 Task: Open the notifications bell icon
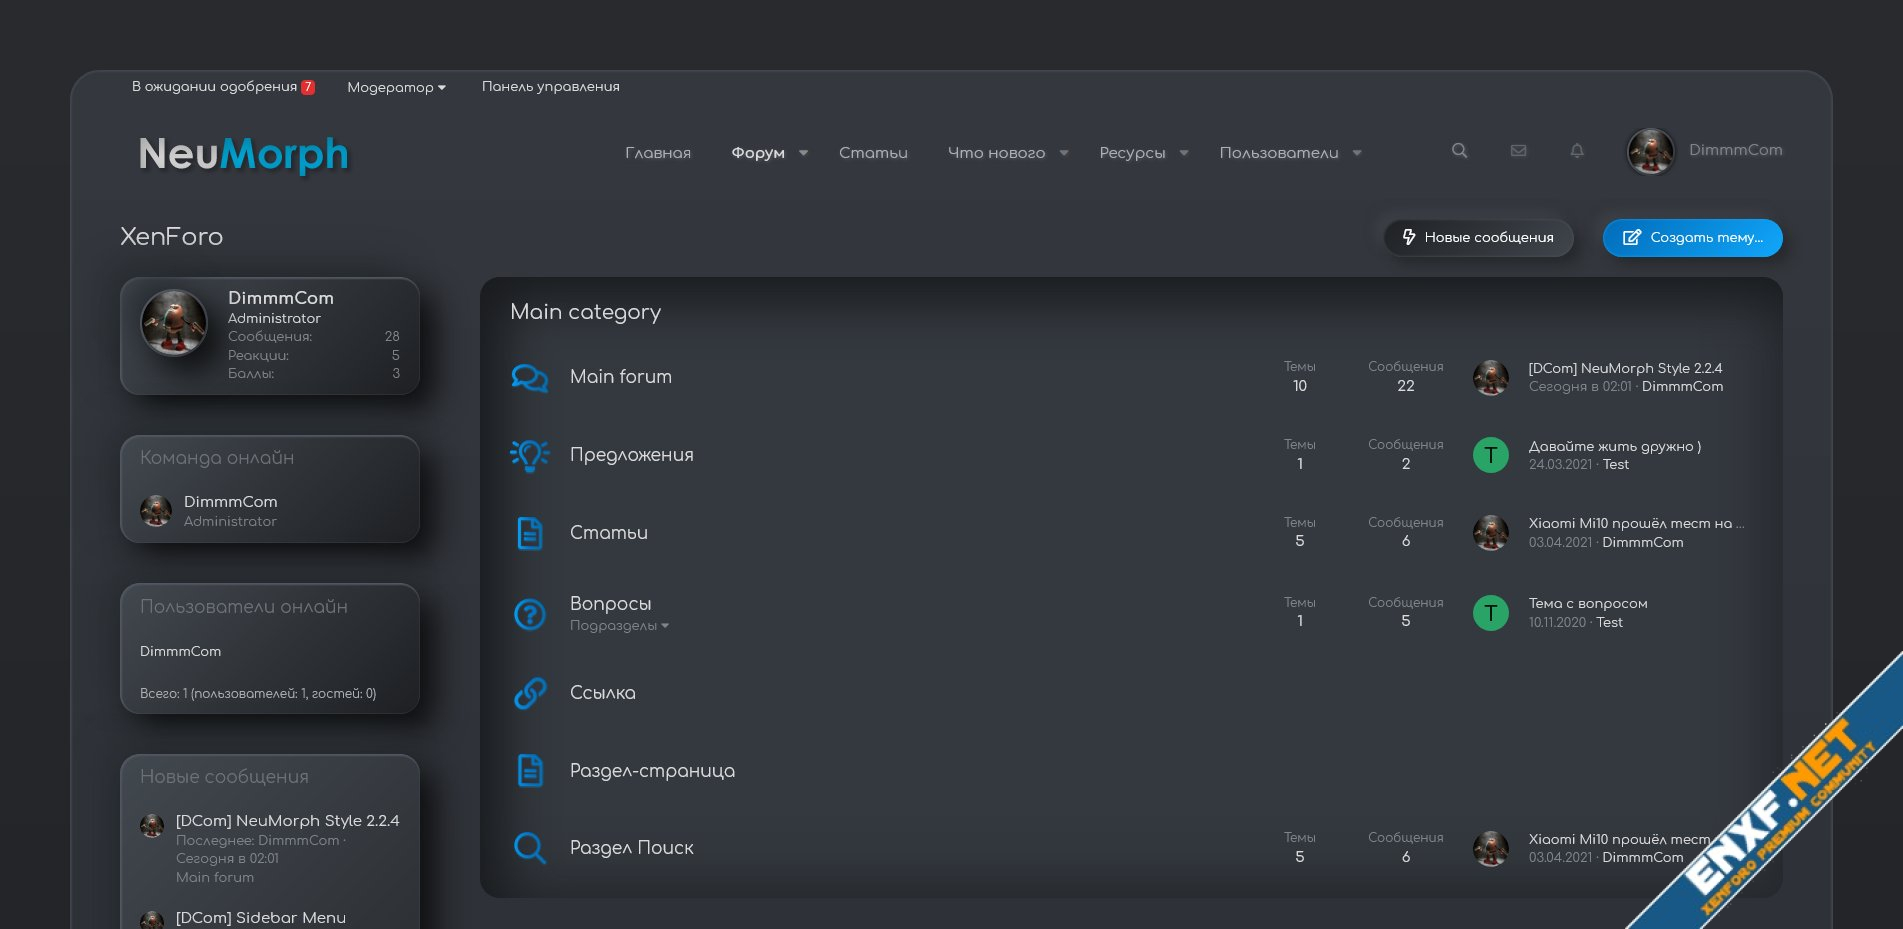(1577, 151)
